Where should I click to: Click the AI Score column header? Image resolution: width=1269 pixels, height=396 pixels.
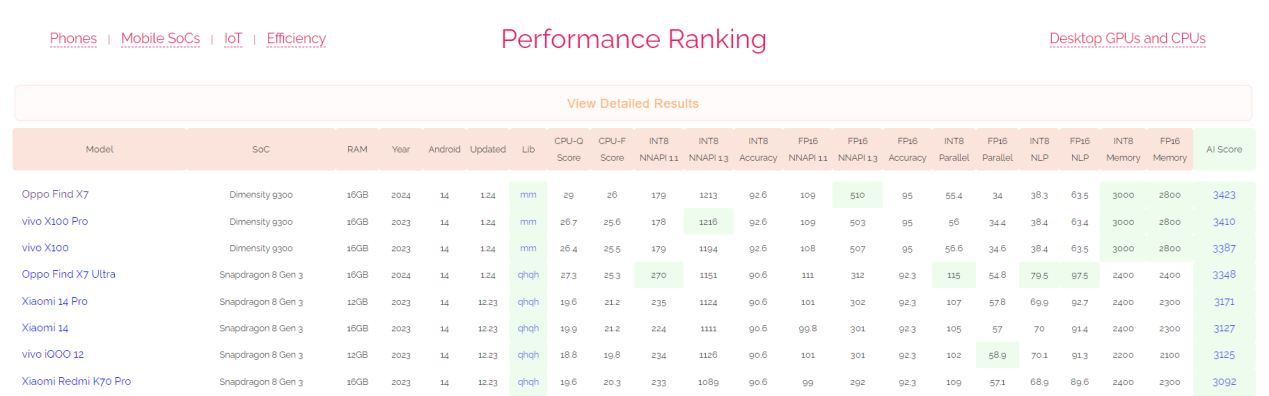1224,149
